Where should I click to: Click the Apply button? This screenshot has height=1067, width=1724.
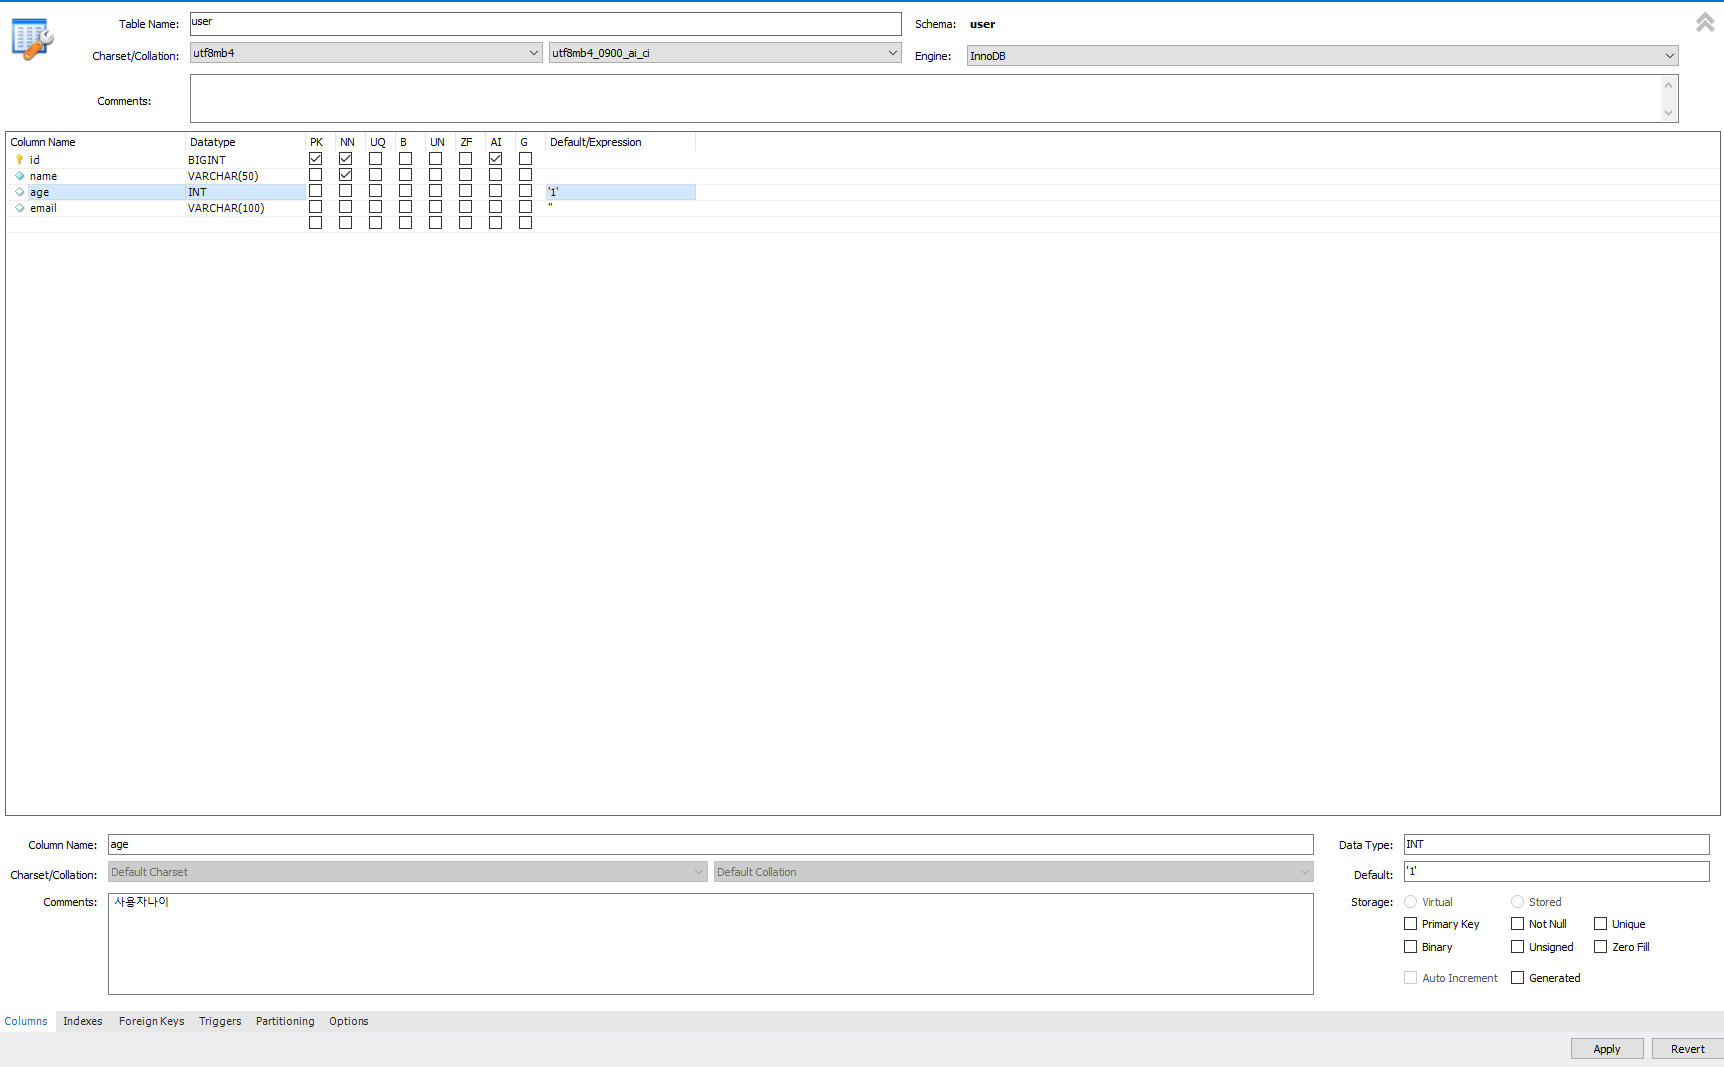(x=1606, y=1048)
